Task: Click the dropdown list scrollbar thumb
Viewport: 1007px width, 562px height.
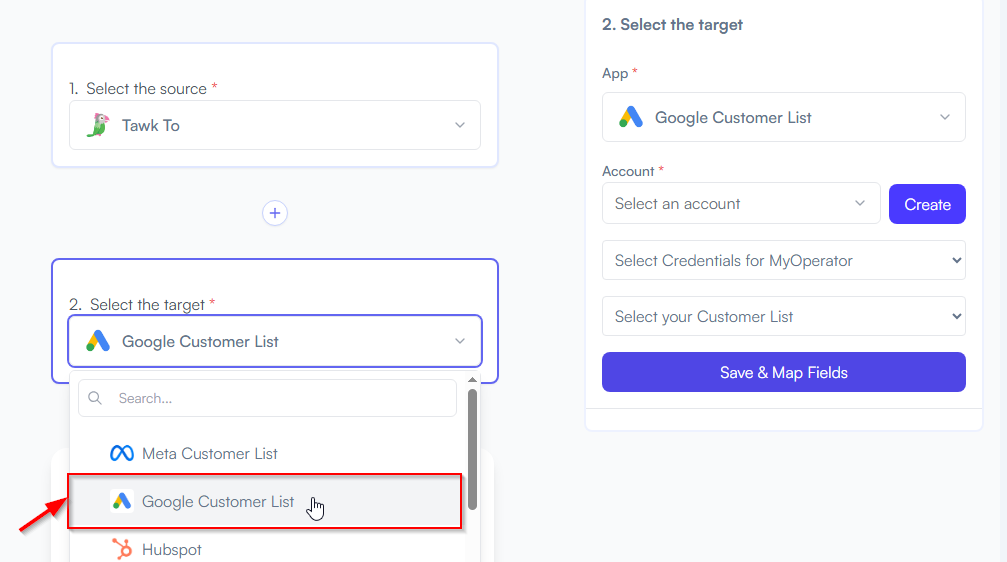Action: point(473,450)
